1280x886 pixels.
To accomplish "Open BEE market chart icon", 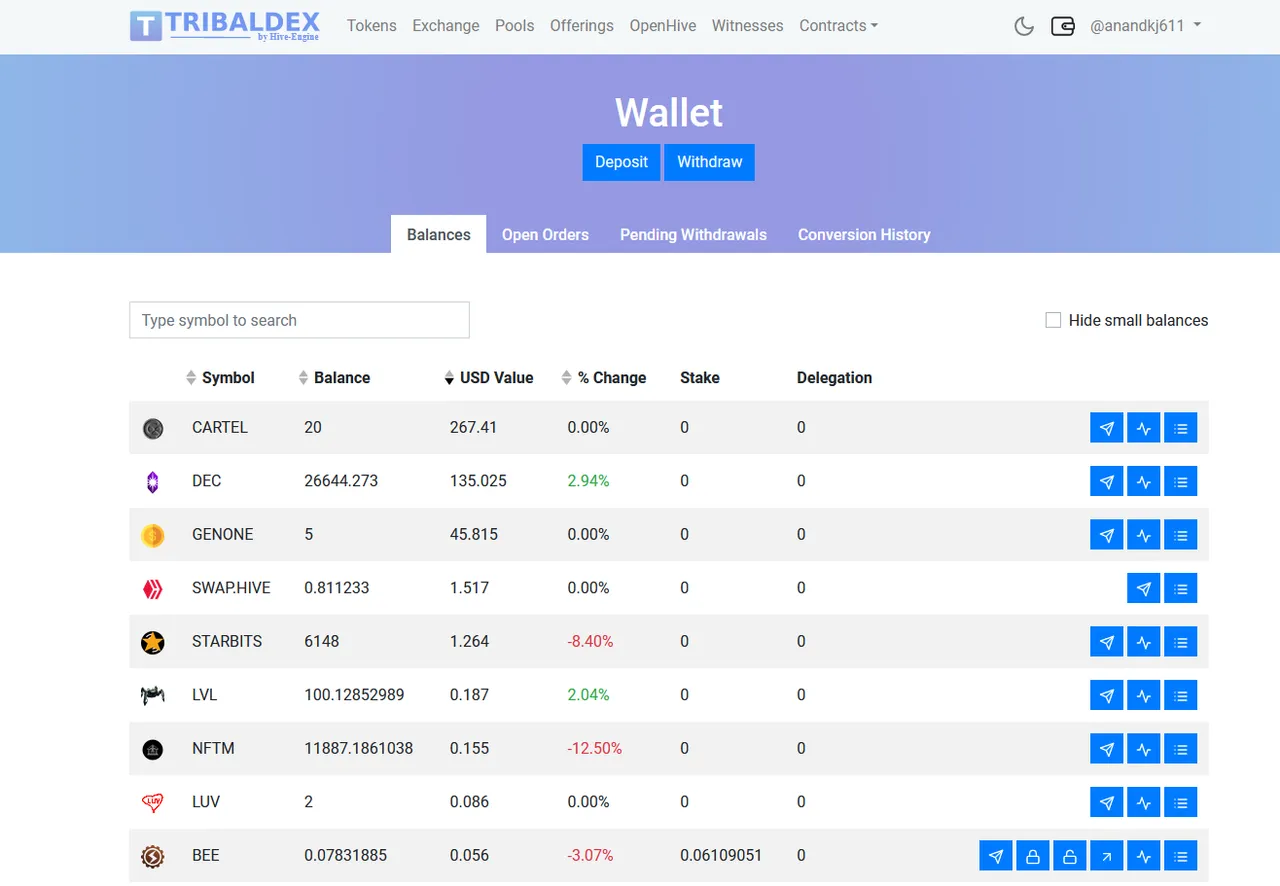I will (x=1144, y=856).
